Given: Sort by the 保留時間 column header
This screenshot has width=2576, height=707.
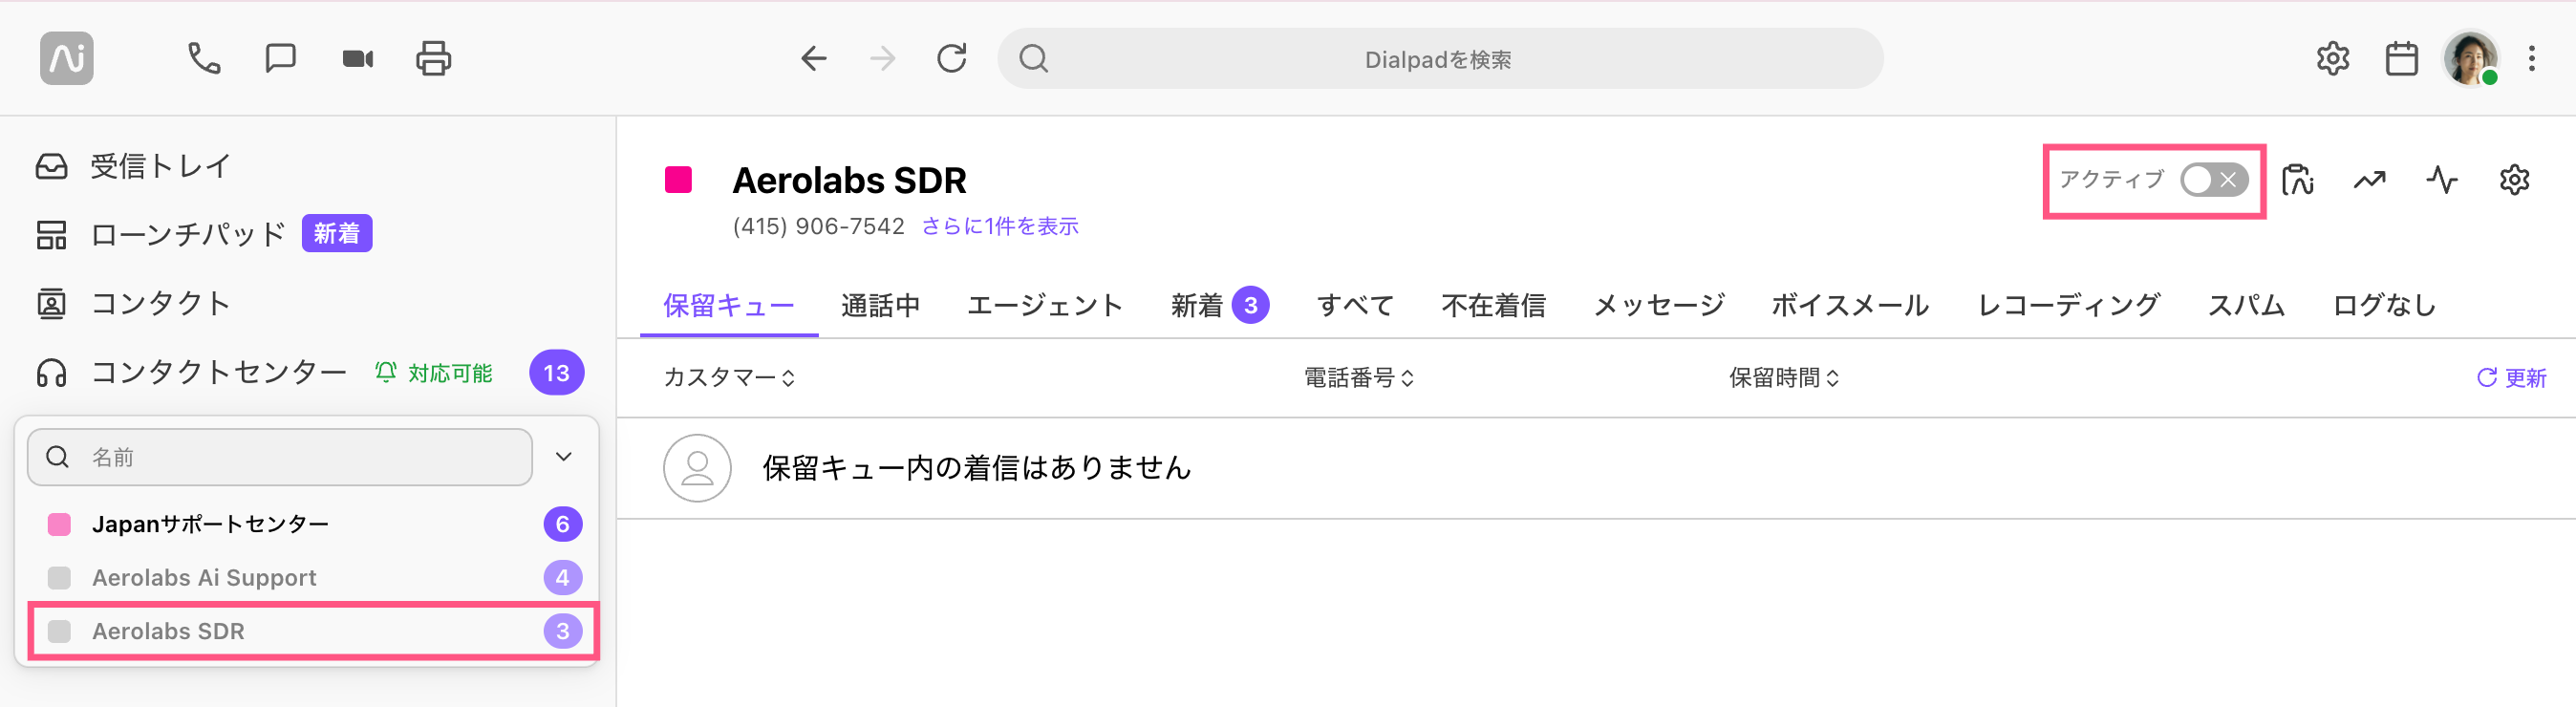Looking at the screenshot, I should pos(1784,378).
